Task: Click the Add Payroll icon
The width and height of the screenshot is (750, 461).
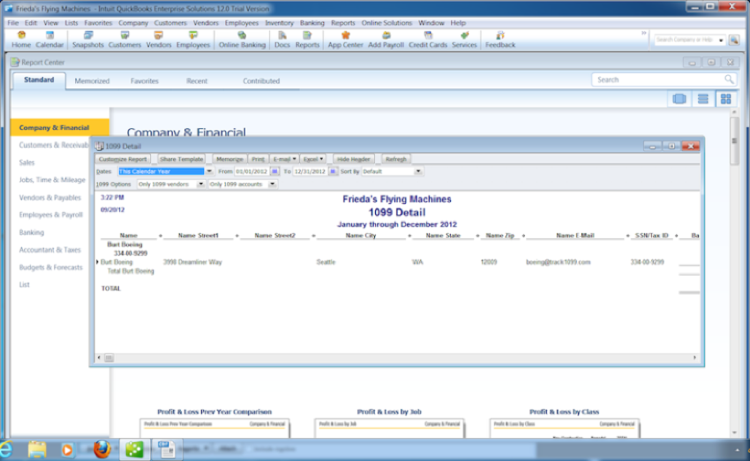Action: pyautogui.click(x=386, y=40)
